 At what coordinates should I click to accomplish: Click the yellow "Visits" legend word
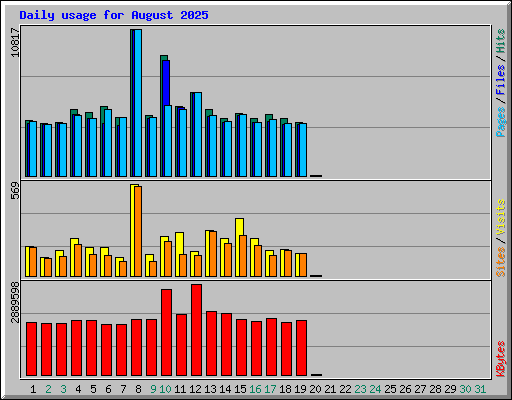(501, 218)
